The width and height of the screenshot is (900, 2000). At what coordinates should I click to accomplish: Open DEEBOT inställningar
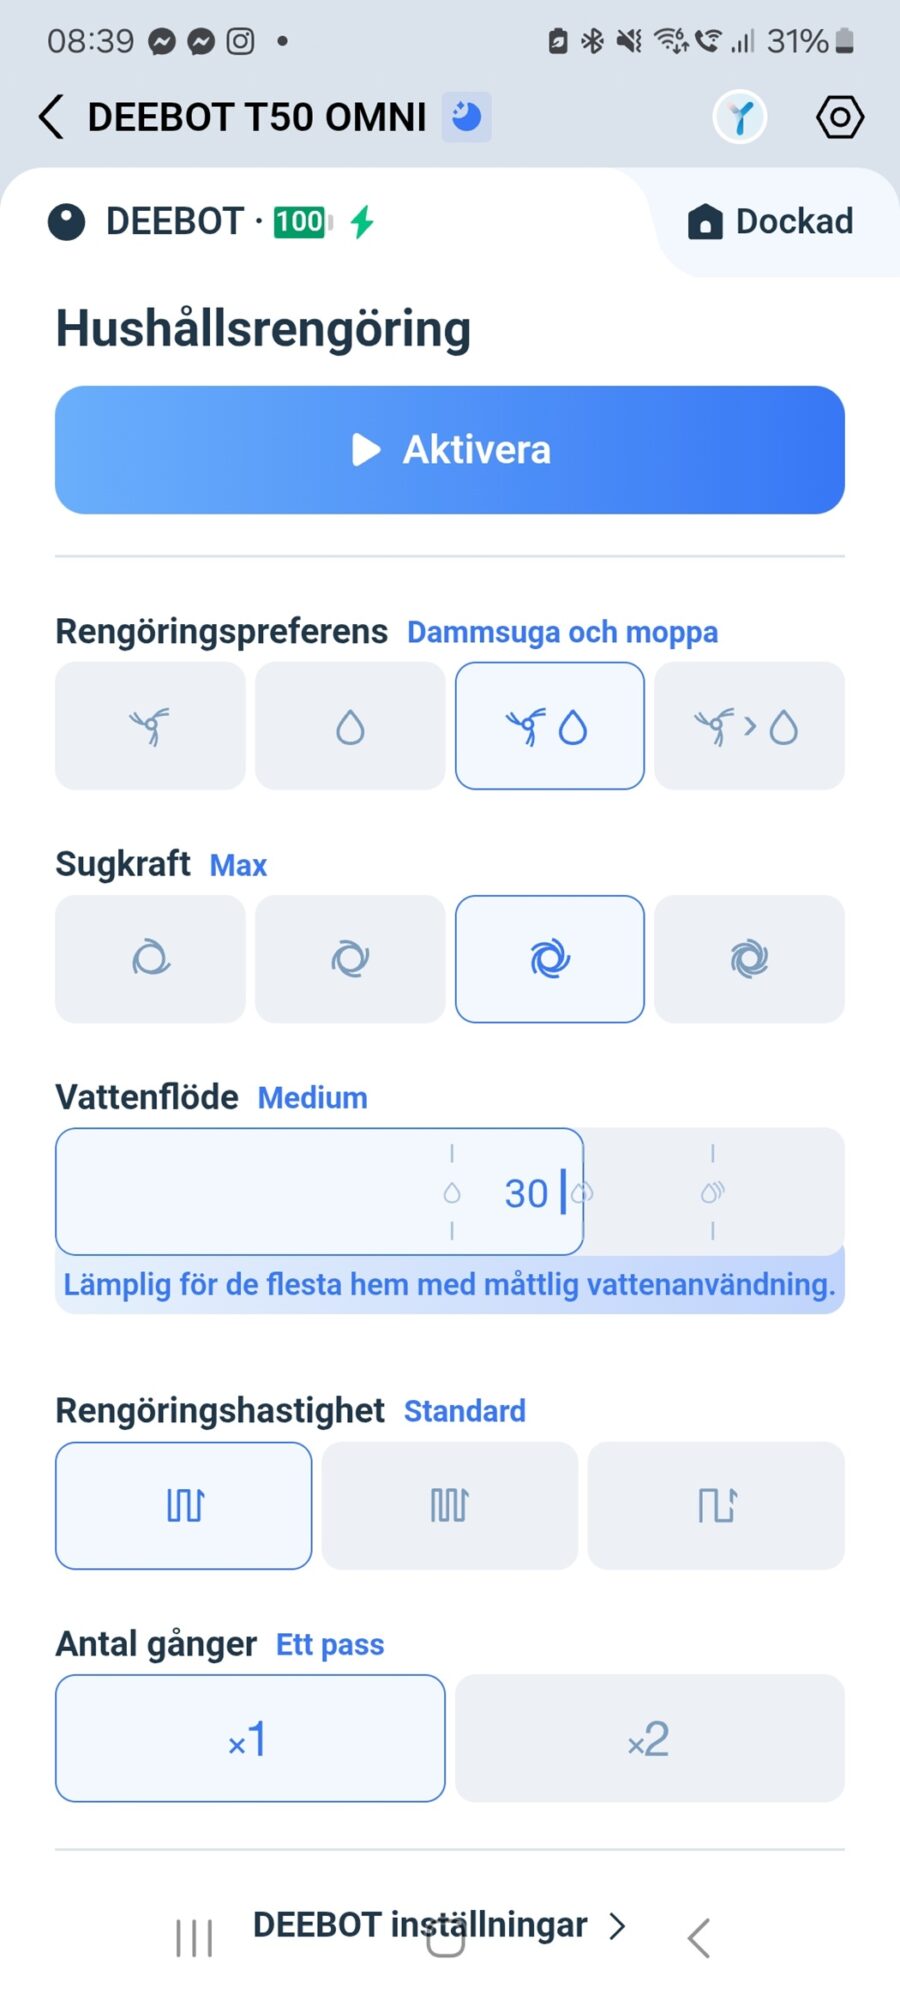coord(440,1925)
